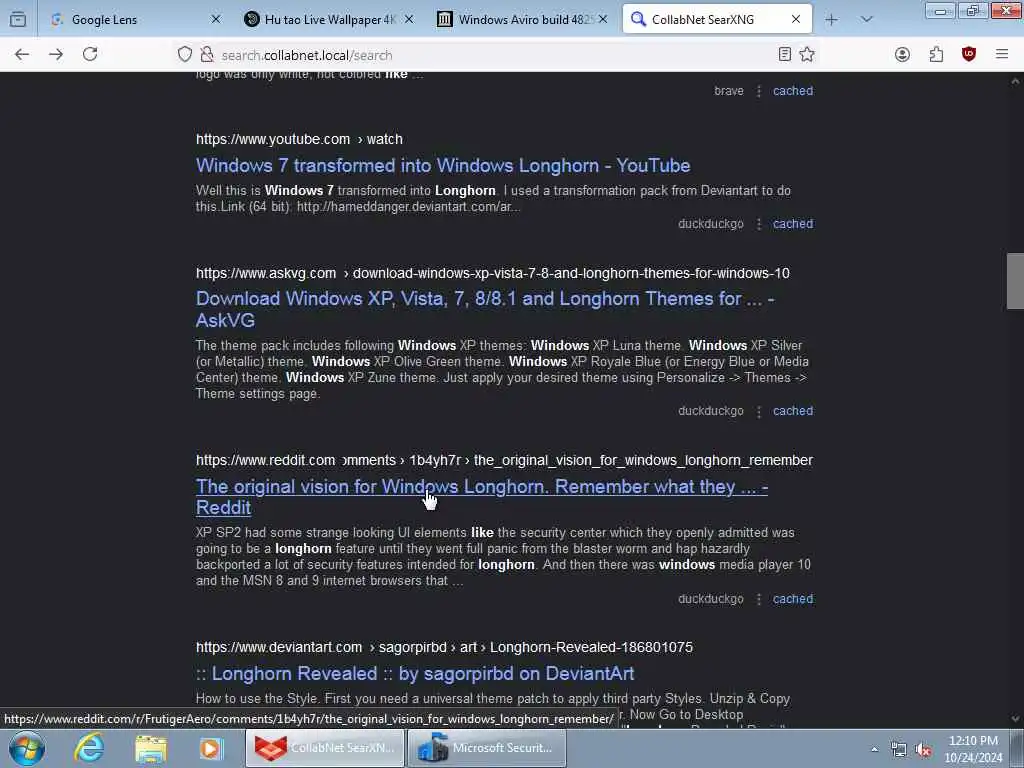Viewport: 1024px width, 768px height.
Task: Open the muted volume tray icon
Action: pyautogui.click(x=923, y=750)
